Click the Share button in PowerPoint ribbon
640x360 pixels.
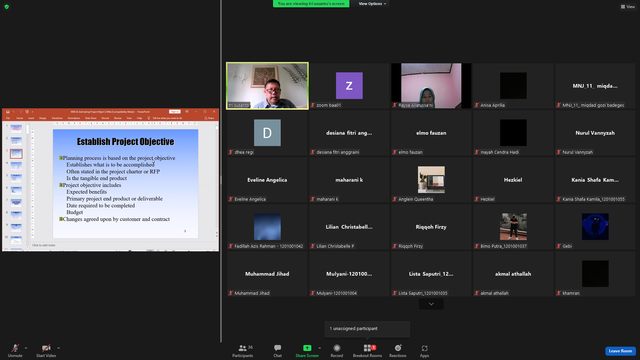tap(209, 118)
